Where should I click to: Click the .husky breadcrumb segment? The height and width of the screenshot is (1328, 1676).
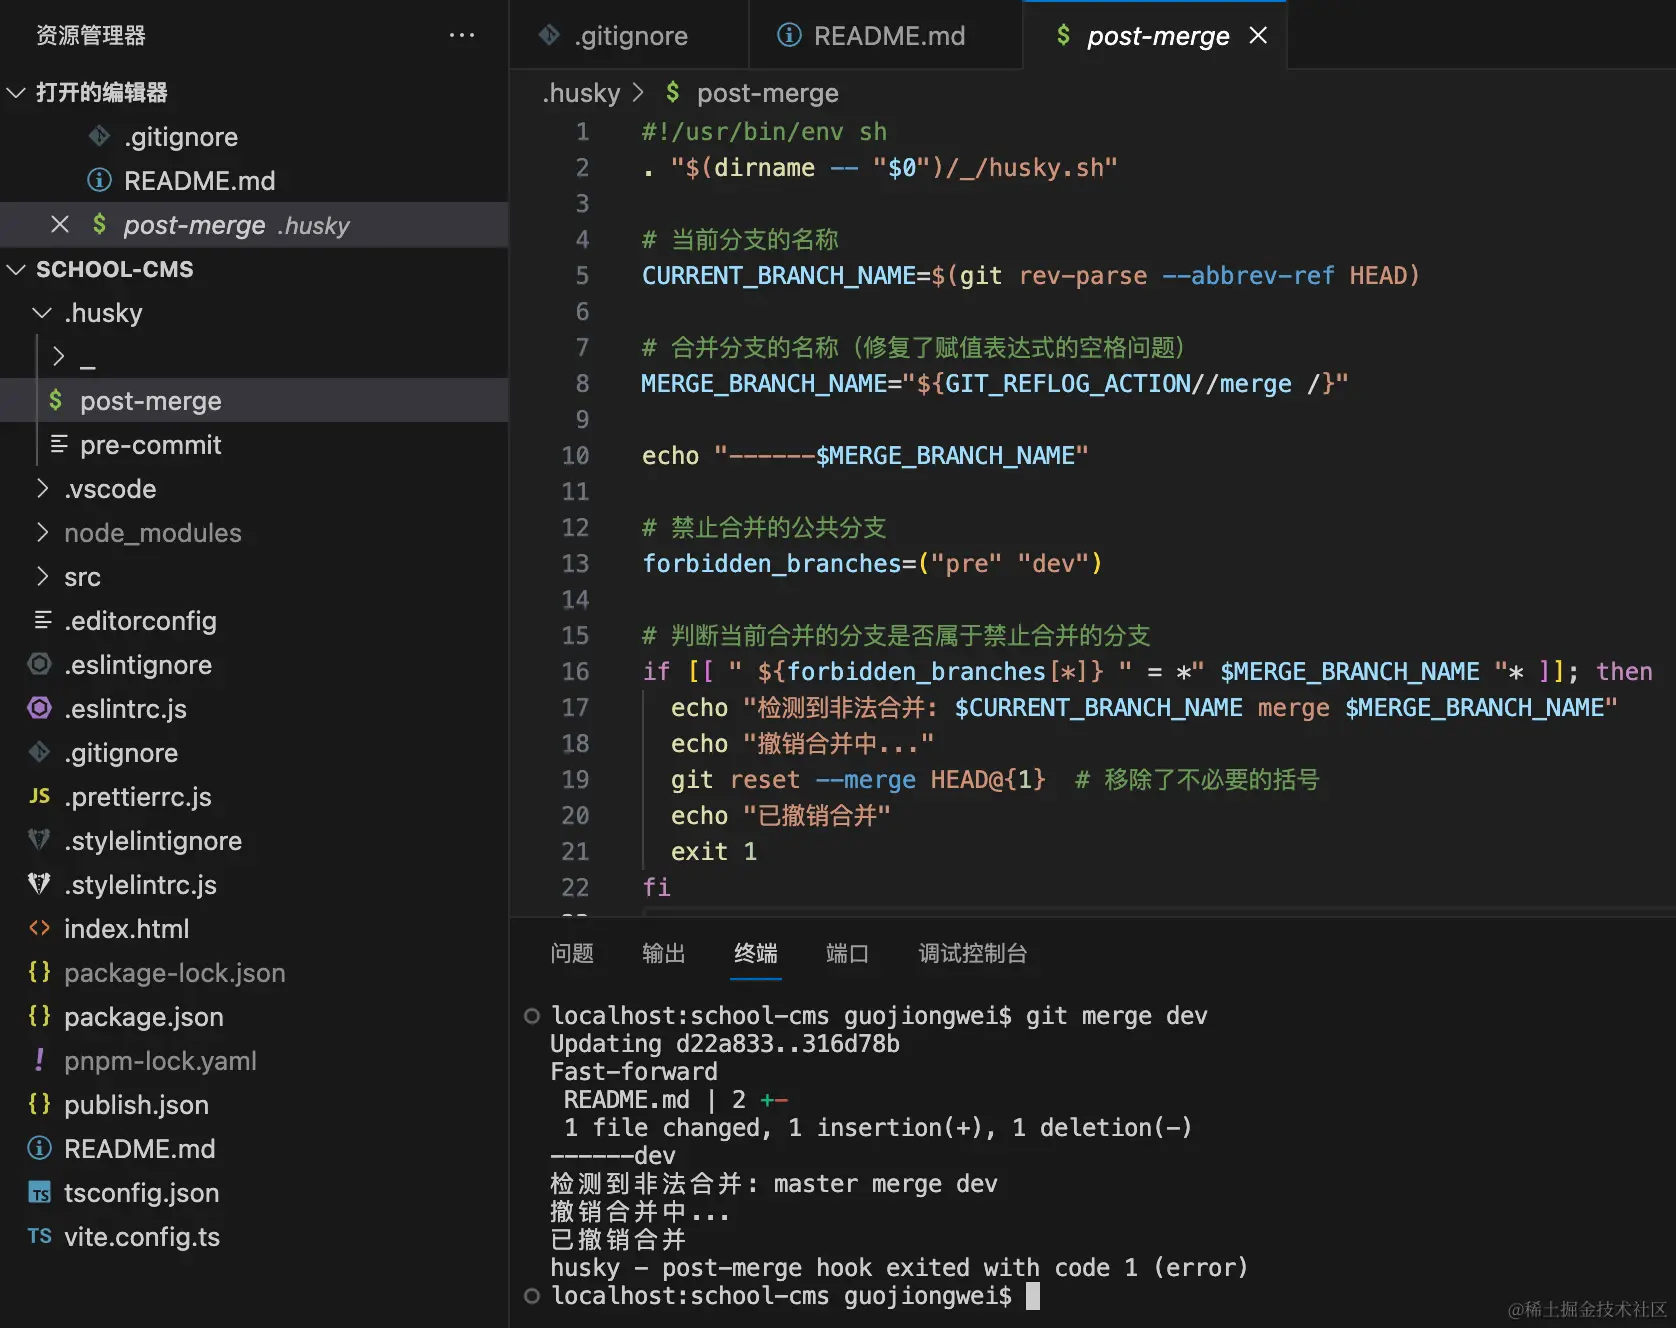pos(582,93)
